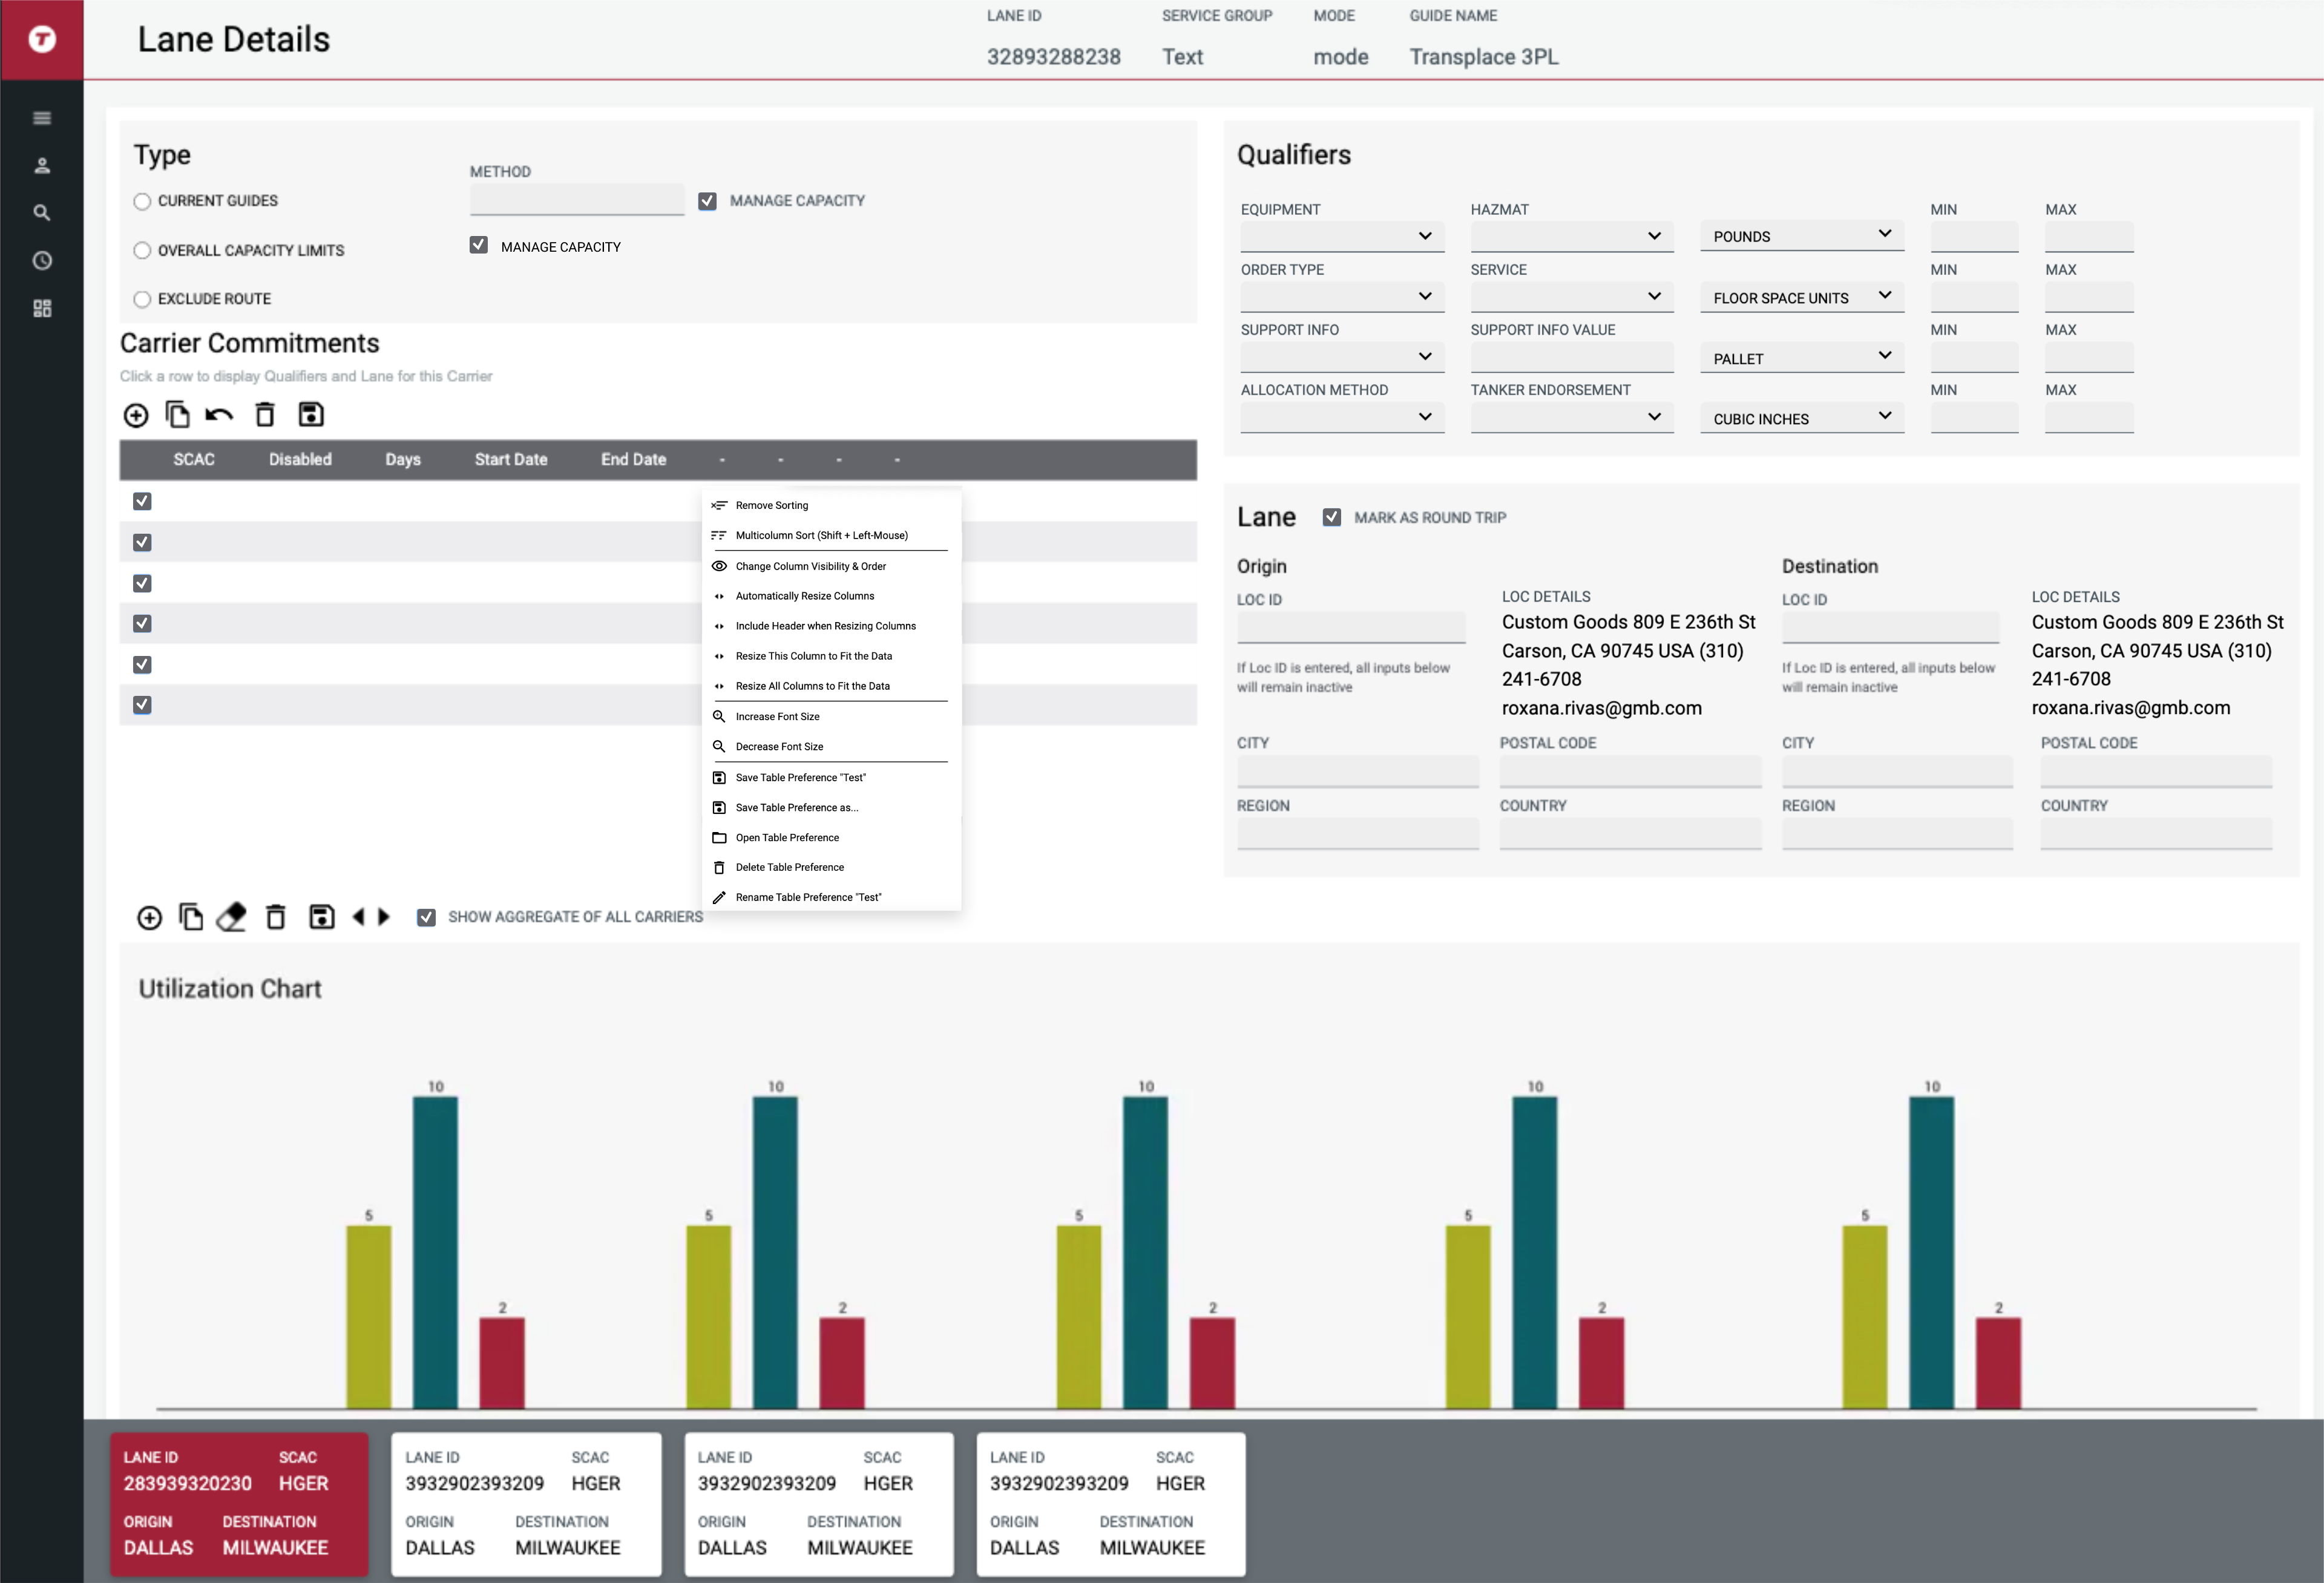Toggle Show Aggregate of All Carriers checkbox
The width and height of the screenshot is (2324, 1583).
pos(426,917)
